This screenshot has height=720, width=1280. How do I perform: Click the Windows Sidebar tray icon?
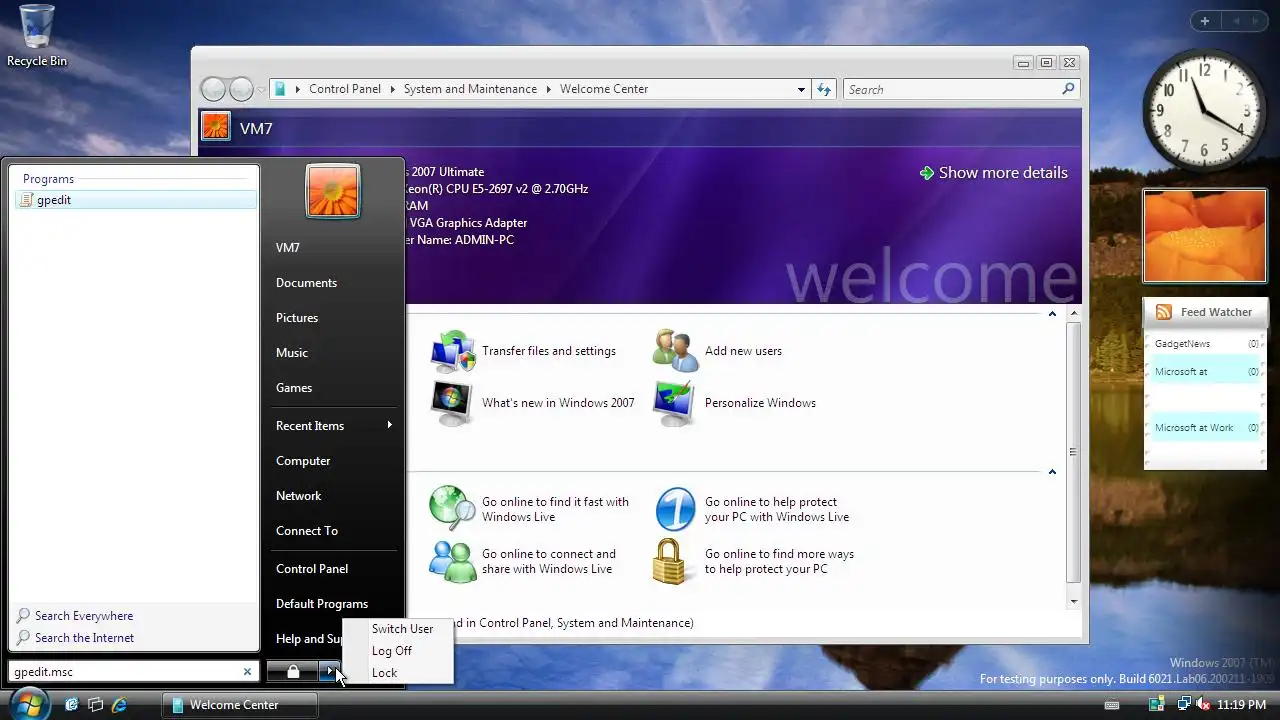point(1158,705)
